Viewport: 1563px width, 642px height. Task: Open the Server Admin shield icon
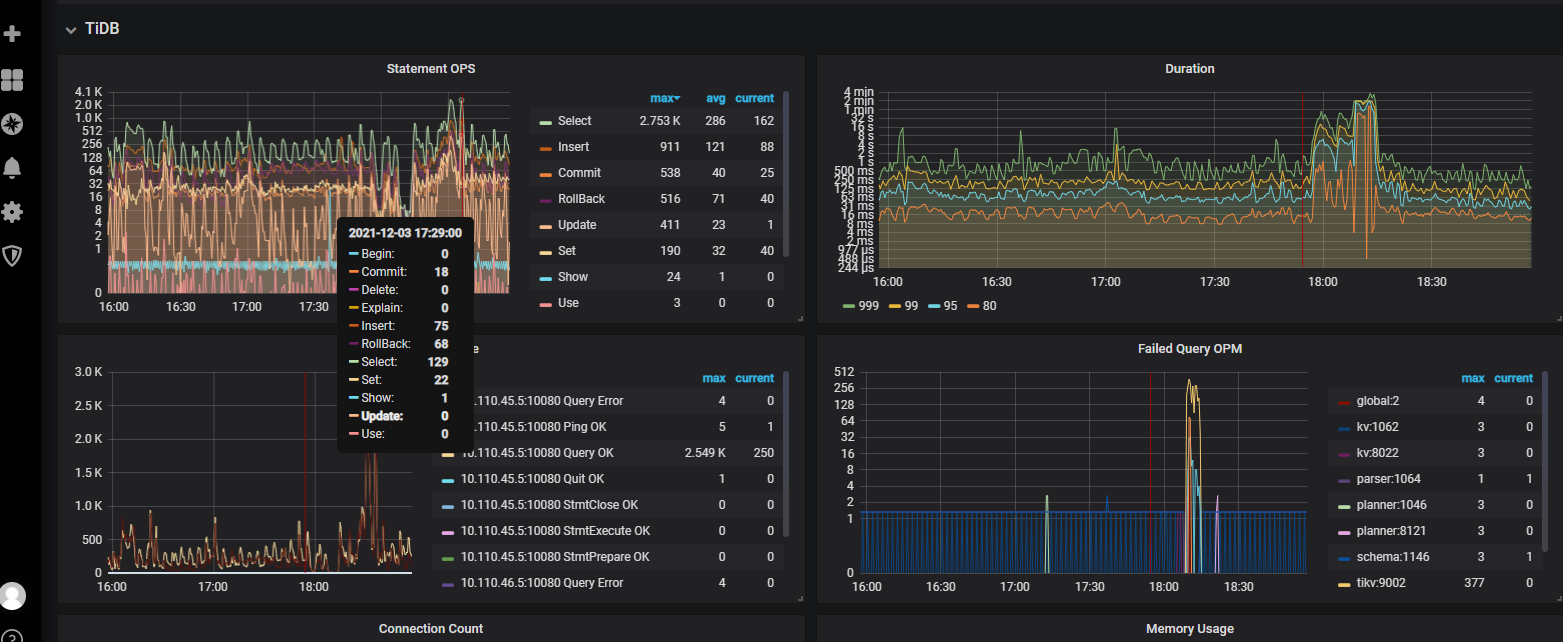(12, 256)
